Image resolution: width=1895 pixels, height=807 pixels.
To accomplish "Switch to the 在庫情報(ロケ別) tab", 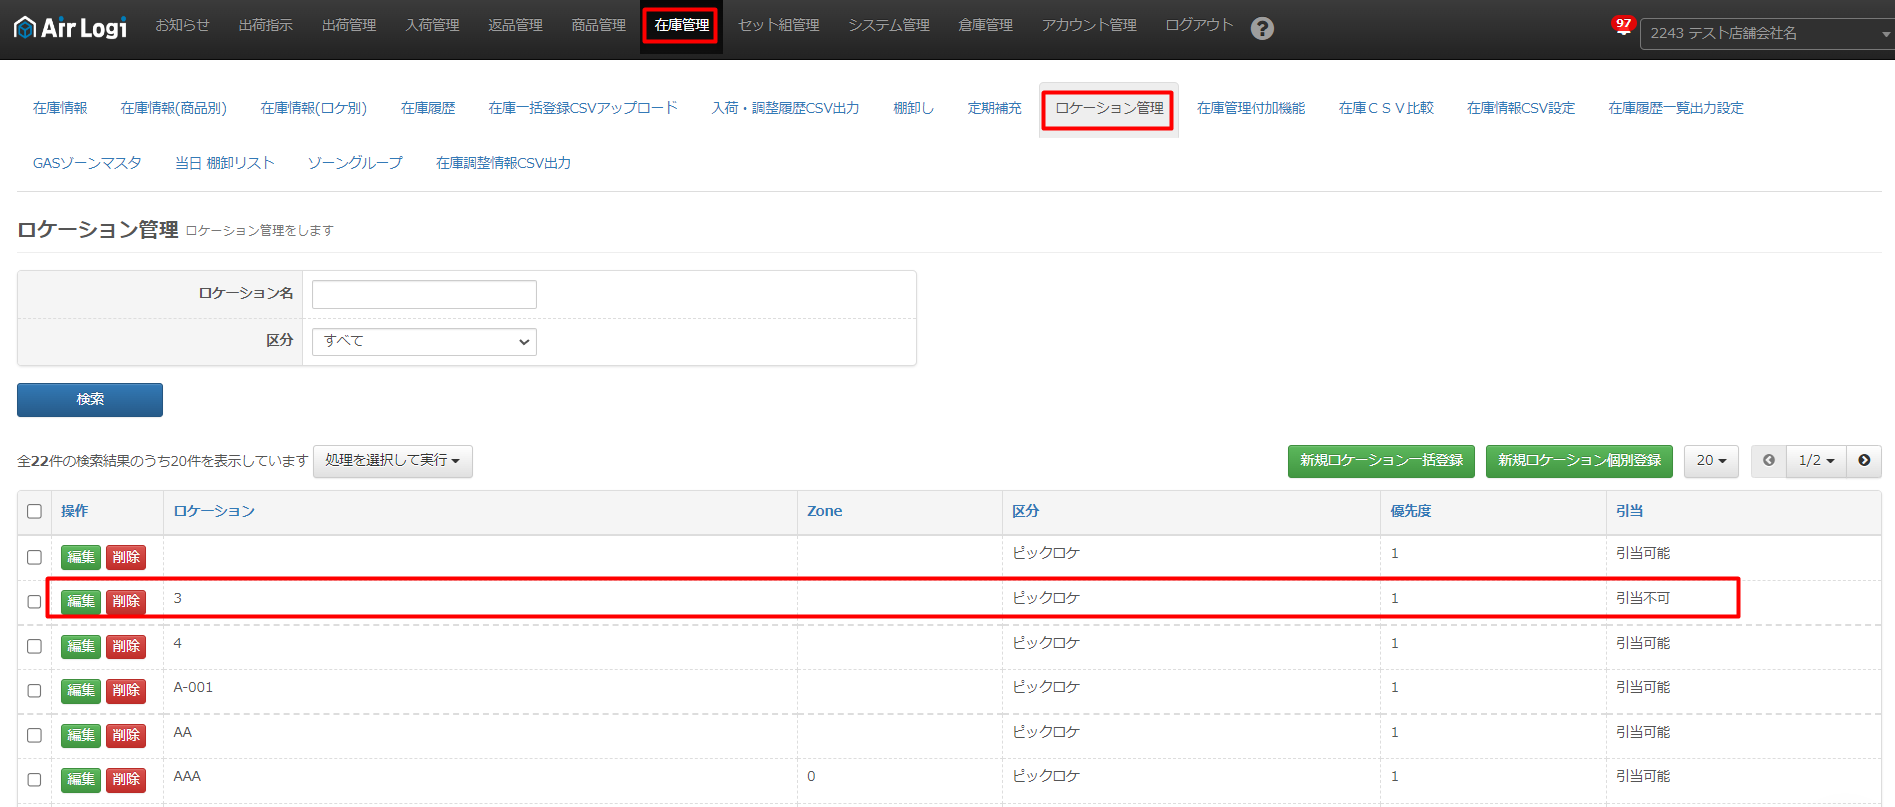I will click(x=313, y=108).
